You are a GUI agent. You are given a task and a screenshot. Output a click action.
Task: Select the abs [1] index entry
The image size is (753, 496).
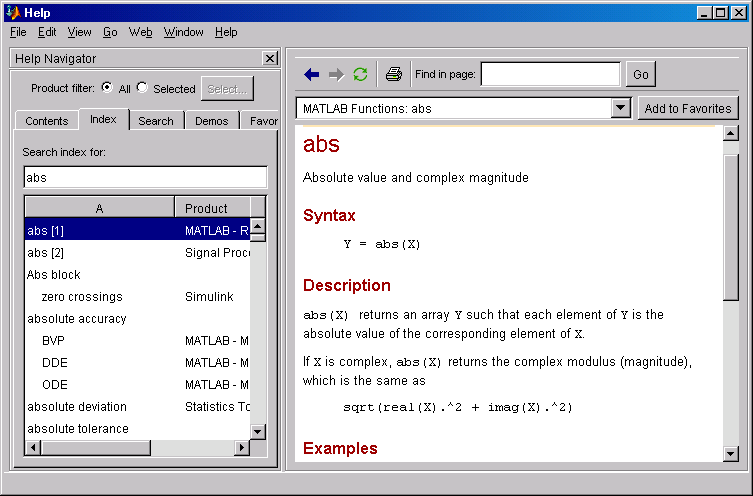click(x=137, y=230)
